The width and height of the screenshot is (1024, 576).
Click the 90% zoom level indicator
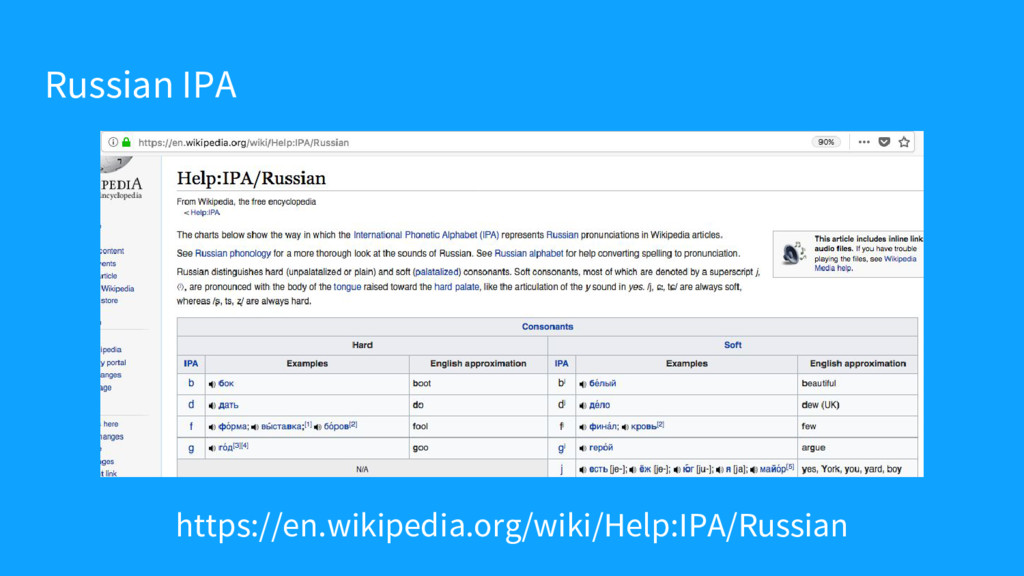click(x=826, y=142)
